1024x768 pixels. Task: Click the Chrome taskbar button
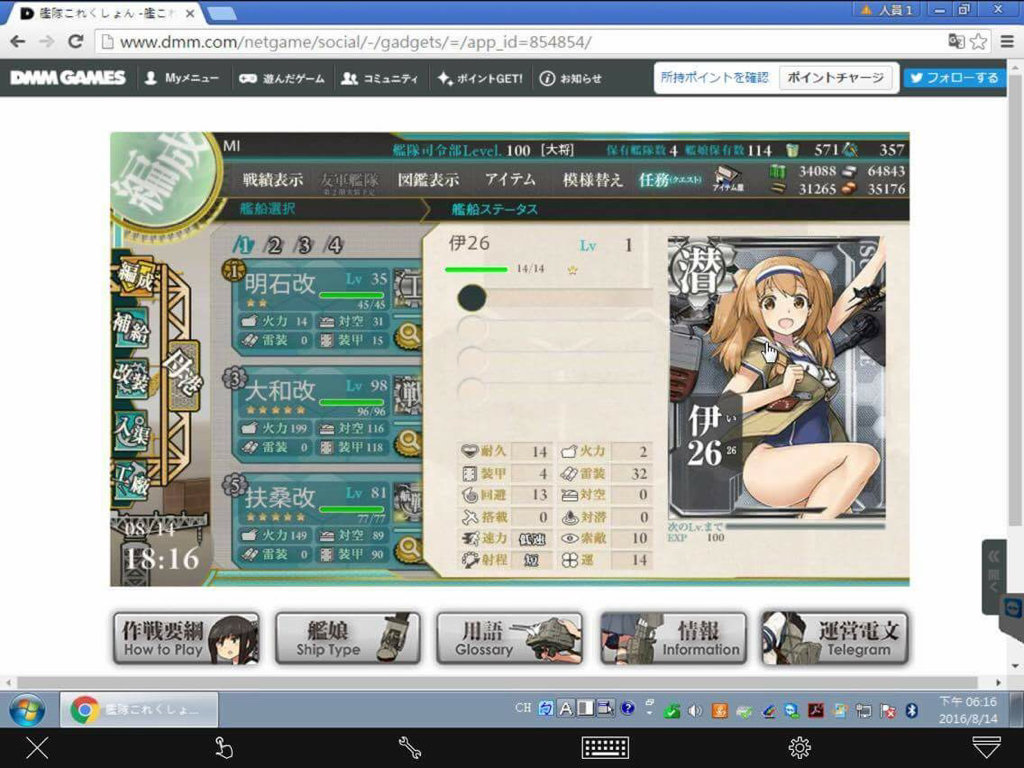[139, 710]
